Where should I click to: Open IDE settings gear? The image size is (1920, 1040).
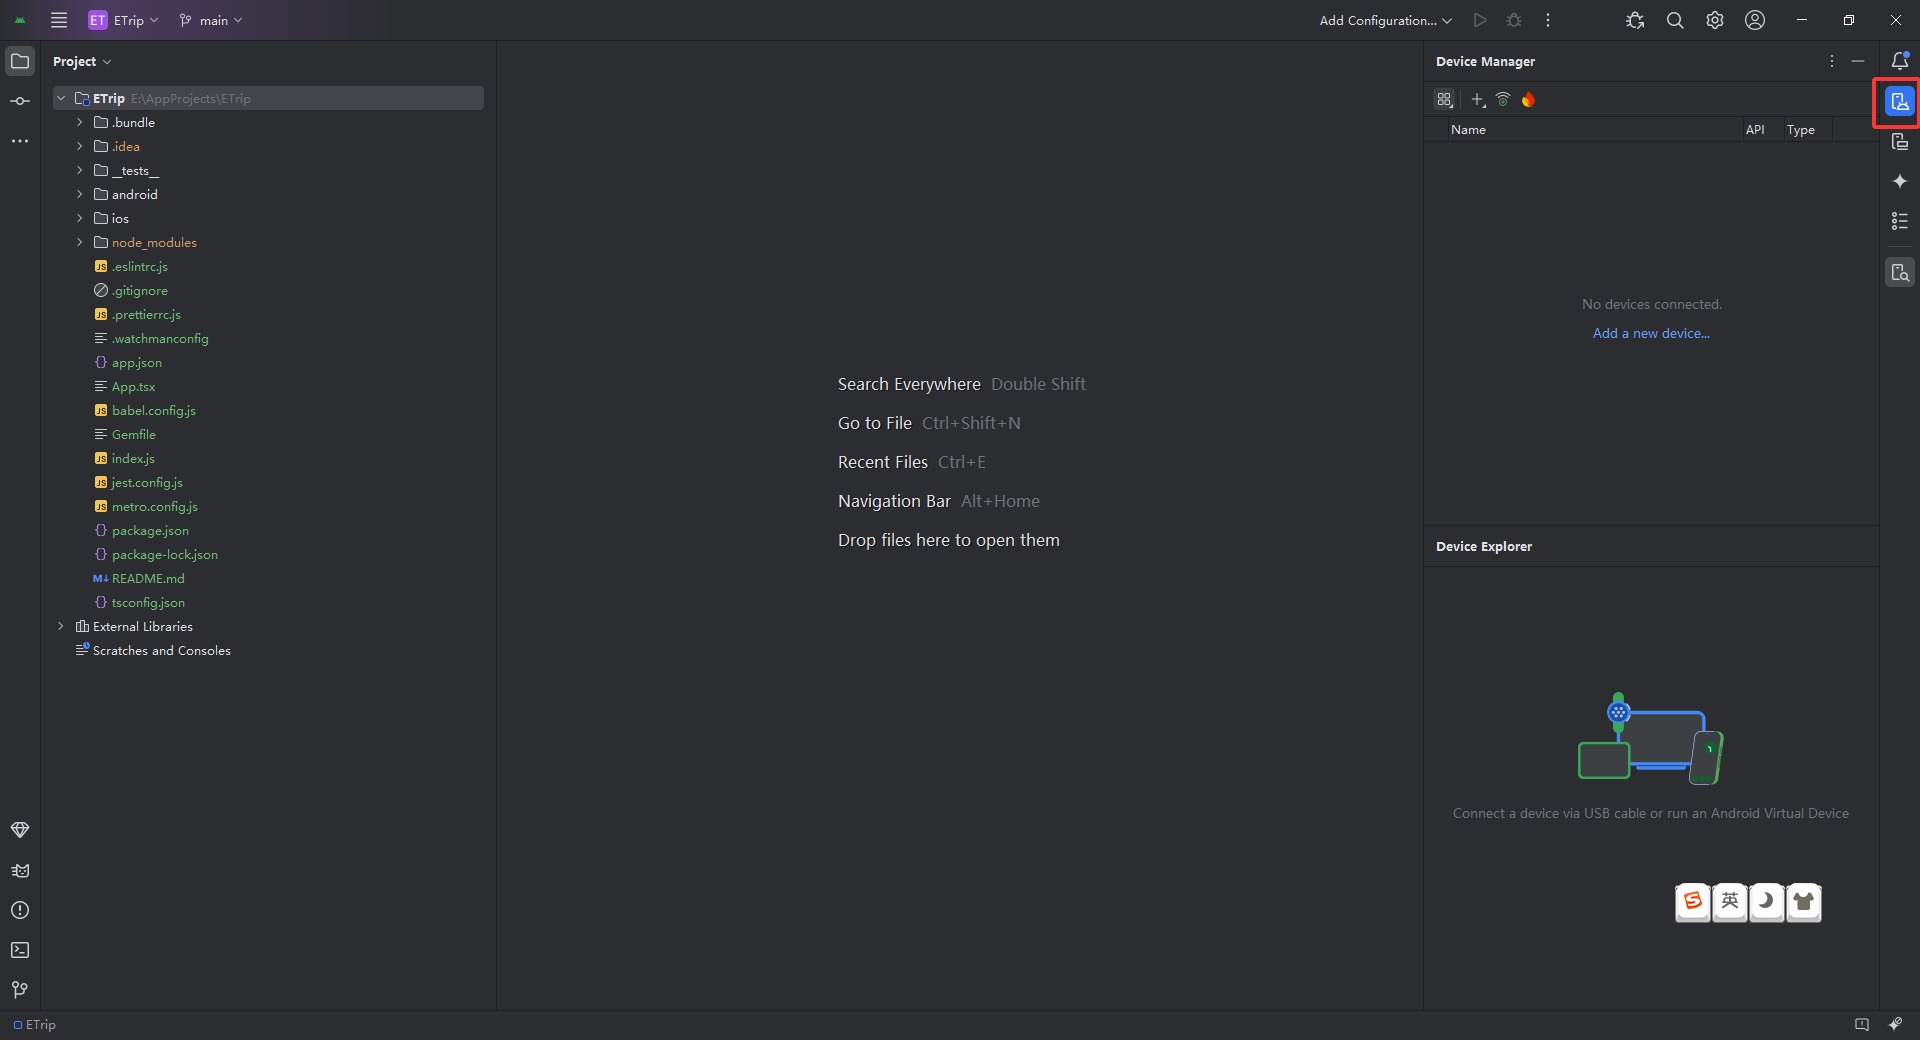(1715, 20)
